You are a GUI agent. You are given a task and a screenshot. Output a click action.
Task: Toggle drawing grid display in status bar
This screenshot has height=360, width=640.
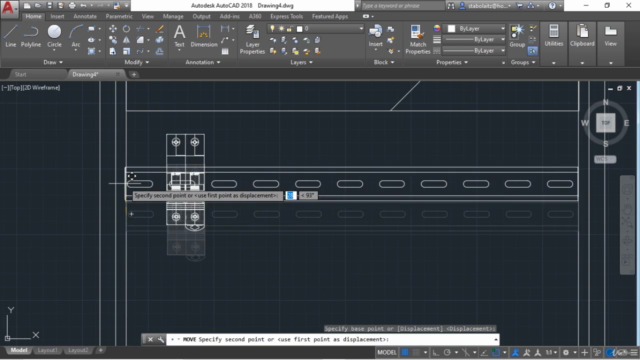pos(405,352)
